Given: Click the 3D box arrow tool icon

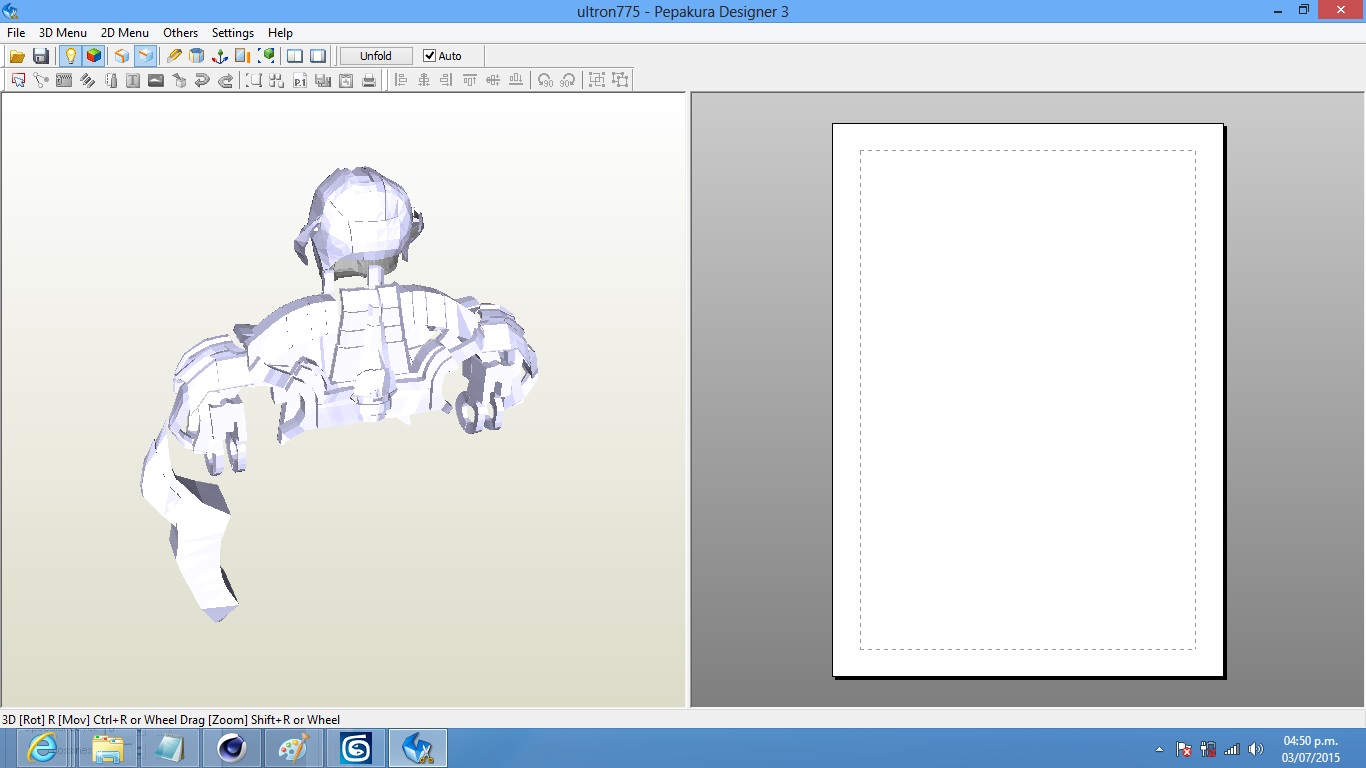Looking at the screenshot, I should (179, 80).
